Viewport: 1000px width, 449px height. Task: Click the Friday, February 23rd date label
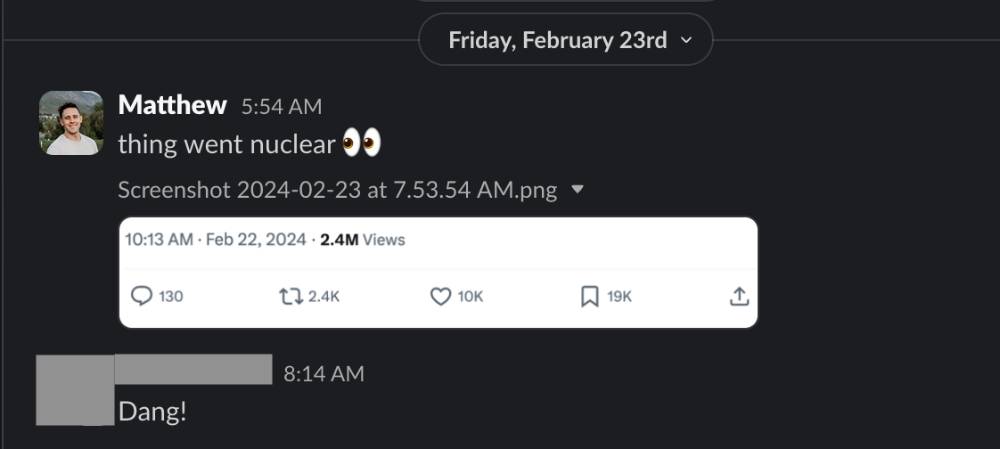pos(557,41)
